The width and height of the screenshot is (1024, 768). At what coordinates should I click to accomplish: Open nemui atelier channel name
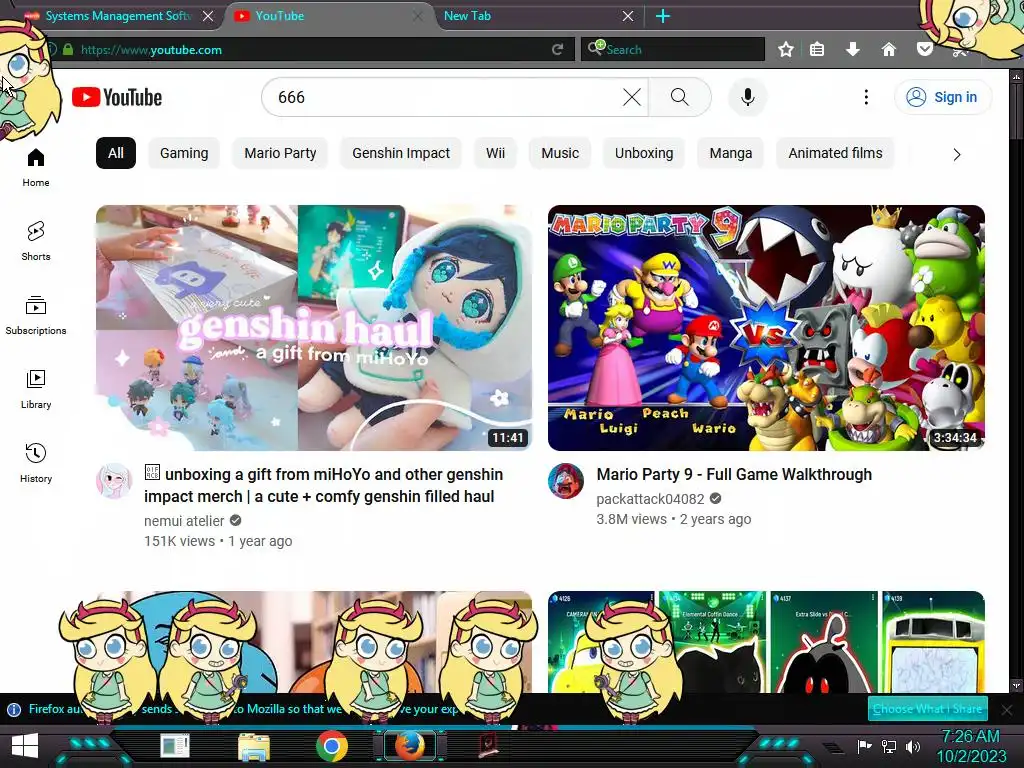click(184, 520)
